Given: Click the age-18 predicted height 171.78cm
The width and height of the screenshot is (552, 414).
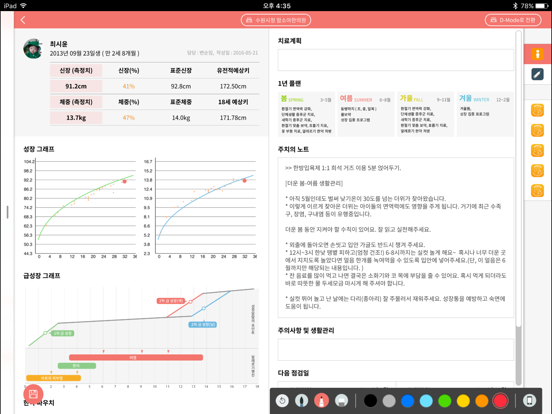Looking at the screenshot, I should point(233,118).
